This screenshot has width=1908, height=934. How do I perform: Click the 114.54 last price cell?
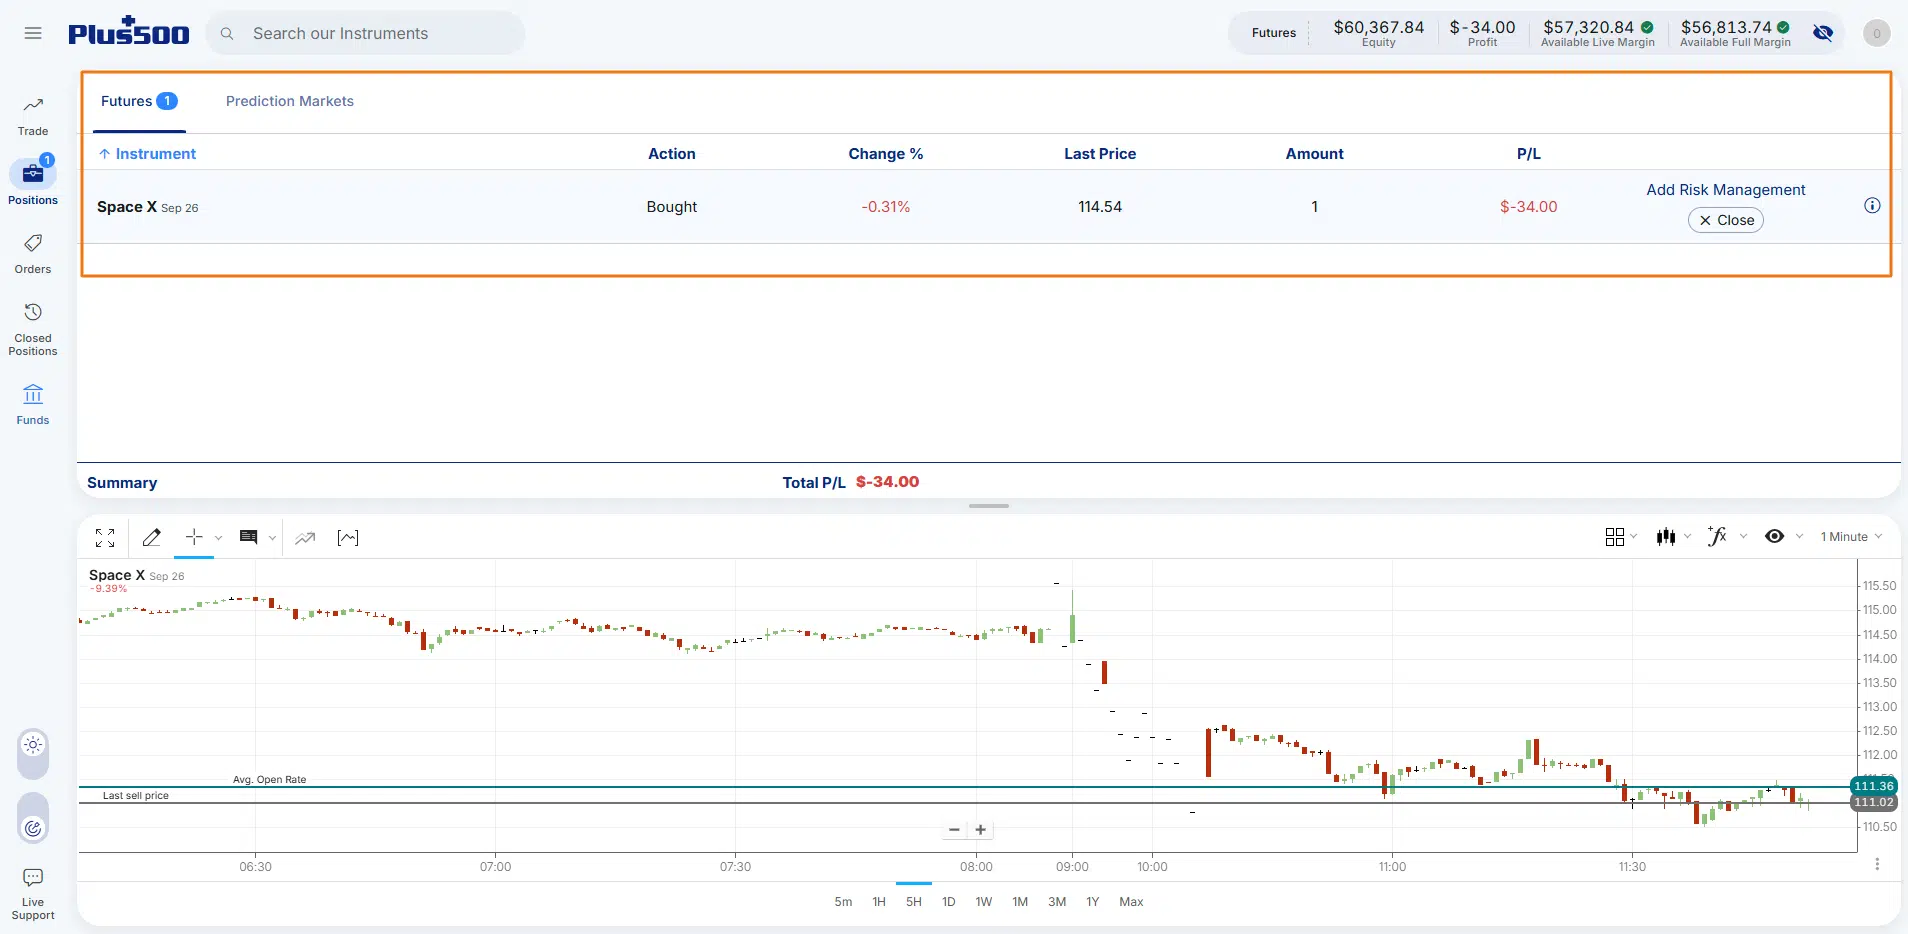coord(1100,207)
